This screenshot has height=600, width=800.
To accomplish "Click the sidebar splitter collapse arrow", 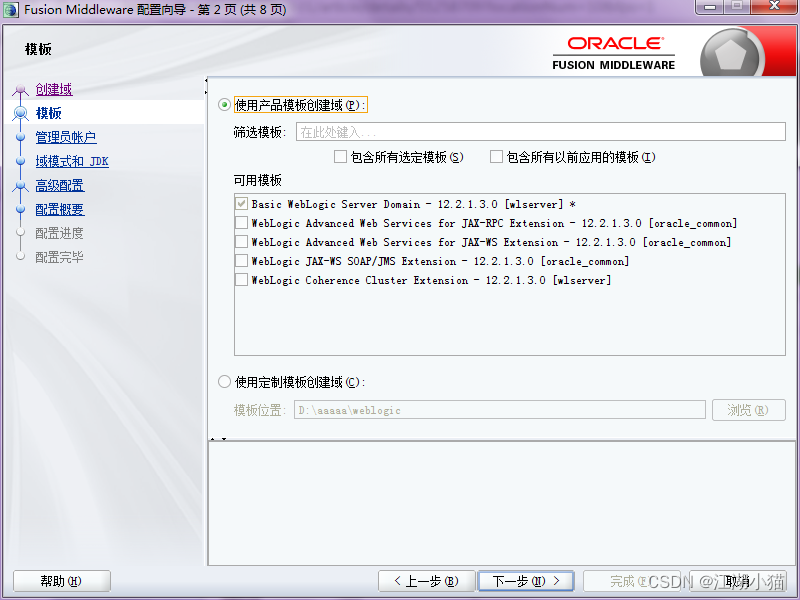I will [x=206, y=86].
